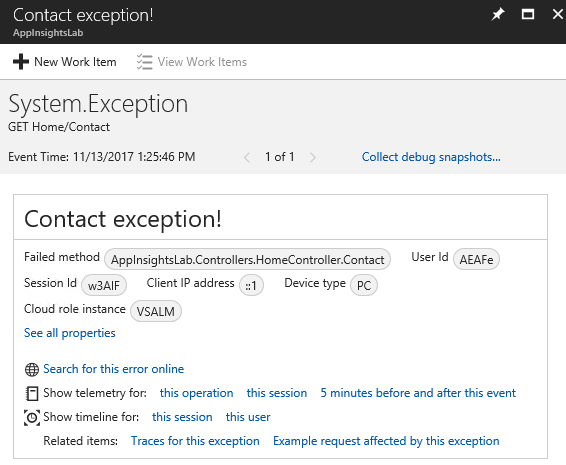566x465 pixels.
Task: Open Traces for this exception
Action: [x=195, y=441]
